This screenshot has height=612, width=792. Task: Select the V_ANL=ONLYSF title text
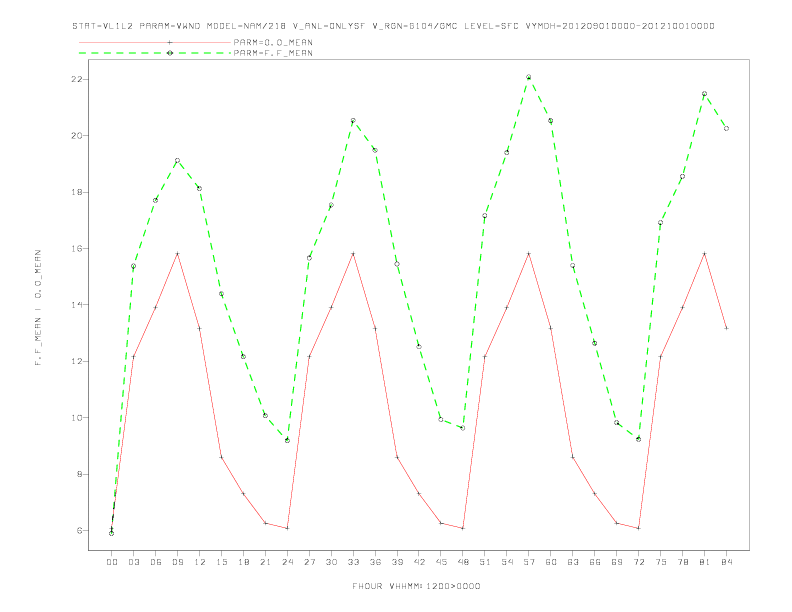pos(329,26)
